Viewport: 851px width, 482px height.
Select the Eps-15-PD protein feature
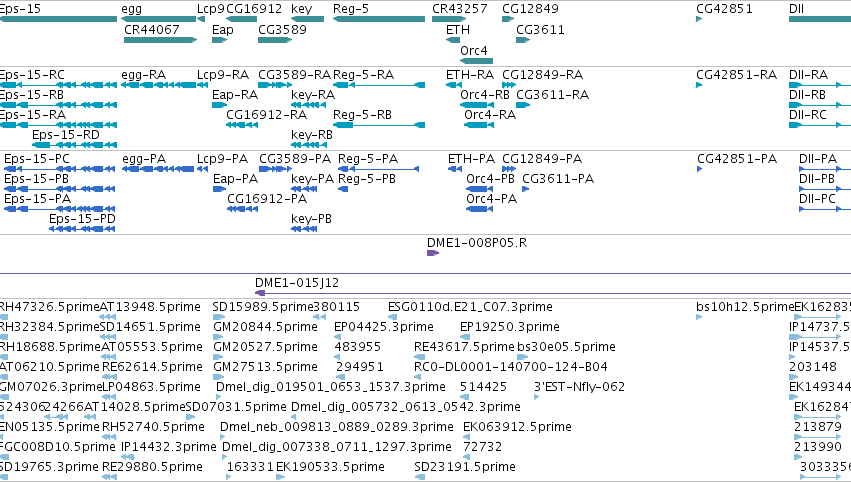click(82, 229)
